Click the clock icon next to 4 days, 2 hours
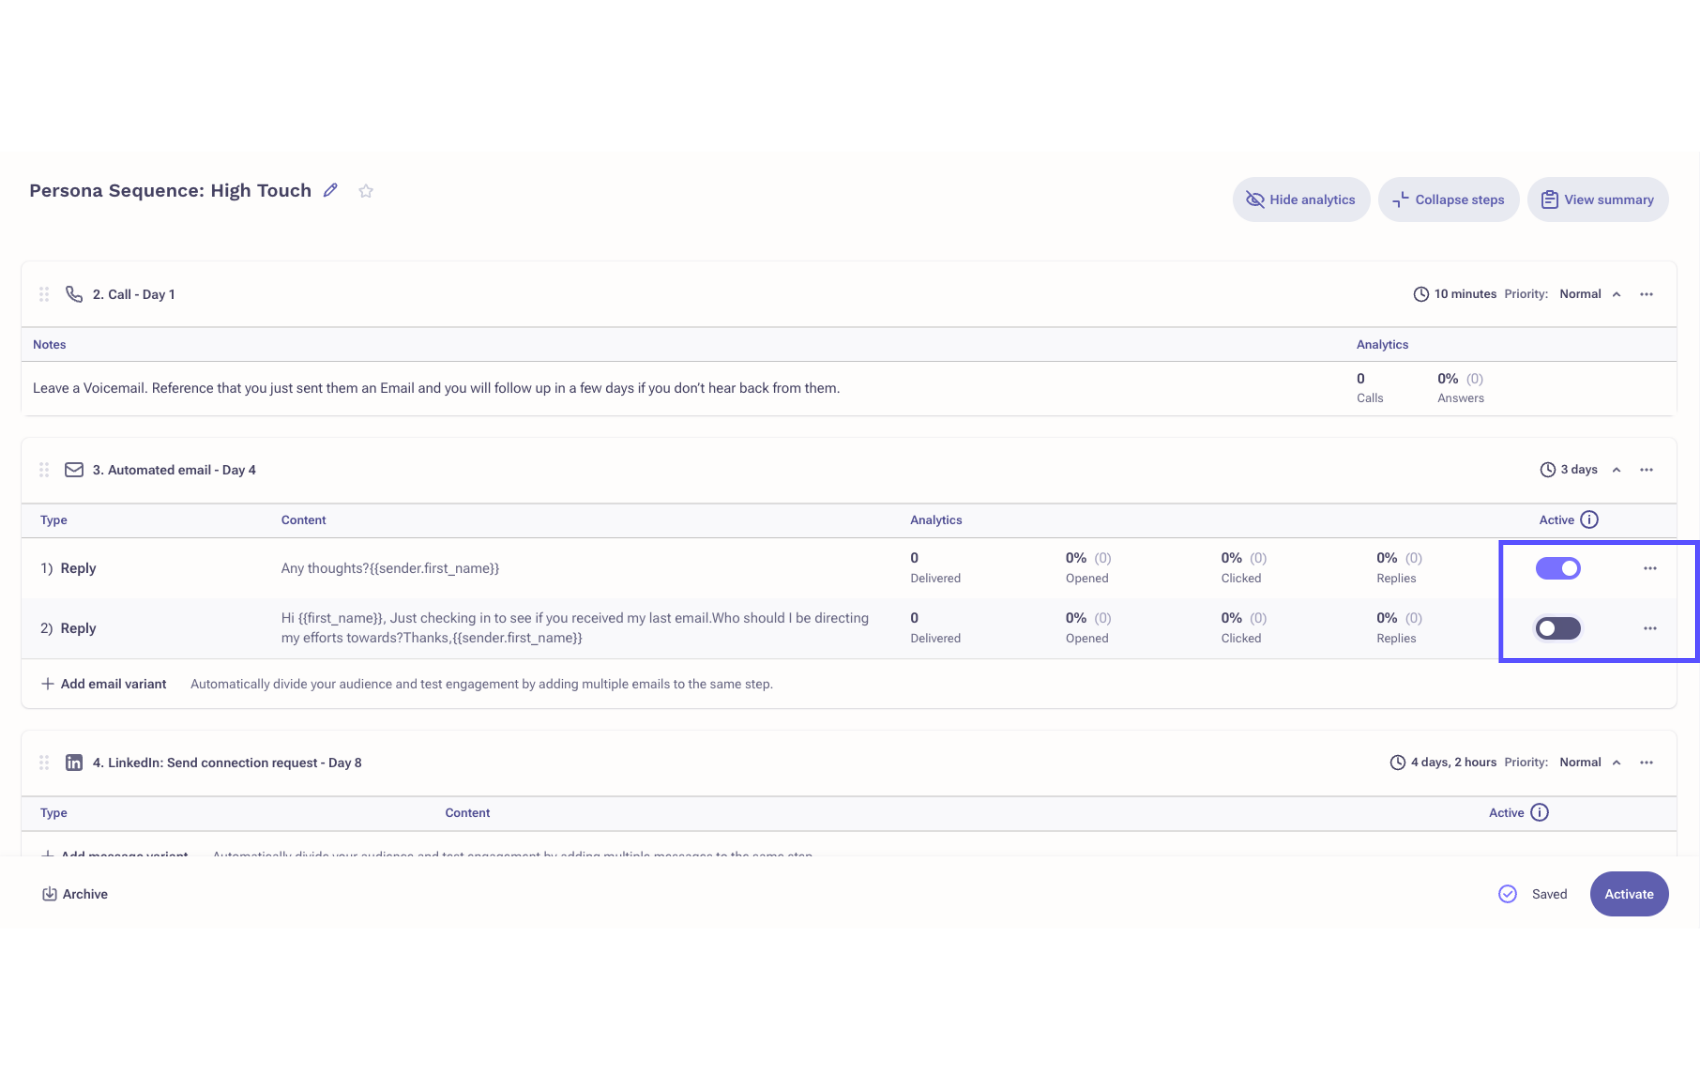This screenshot has width=1700, height=1080. 1397,763
